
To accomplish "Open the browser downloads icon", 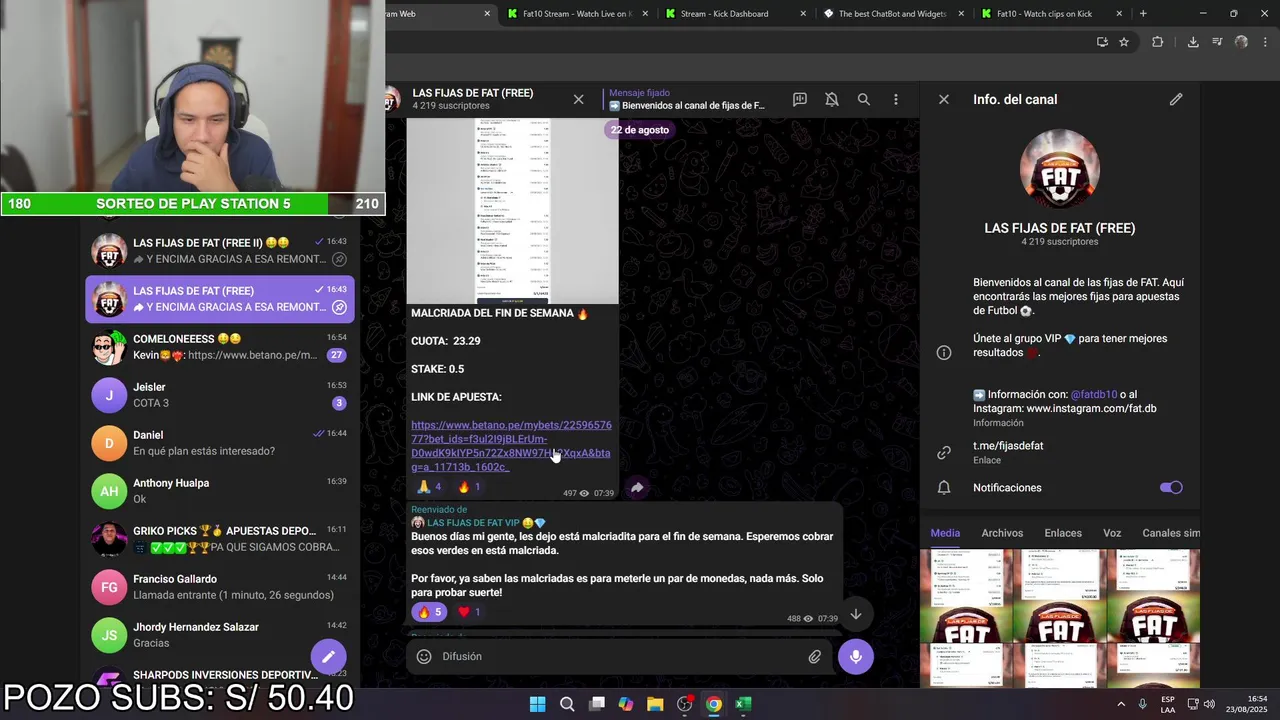I will pyautogui.click(x=1193, y=42).
